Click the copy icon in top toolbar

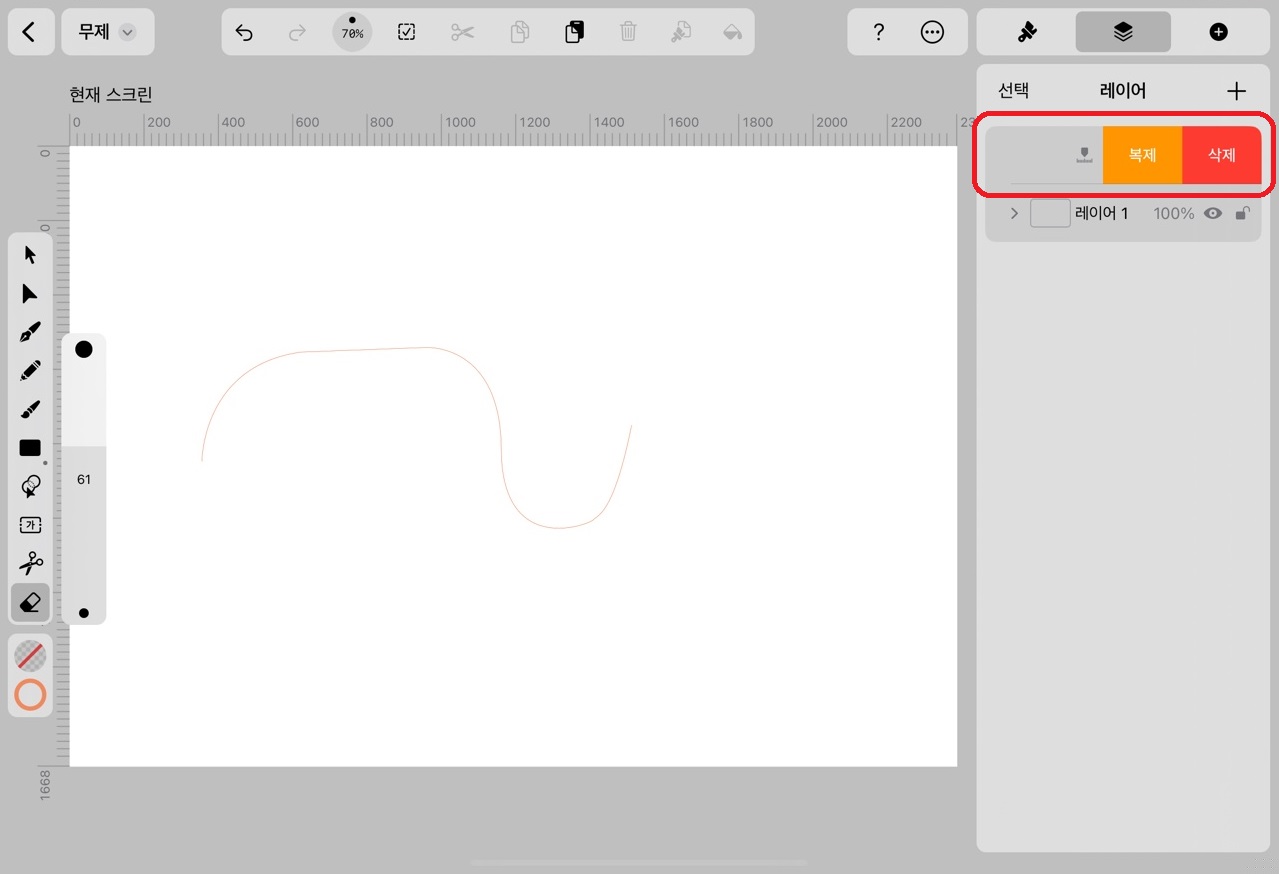tap(519, 32)
